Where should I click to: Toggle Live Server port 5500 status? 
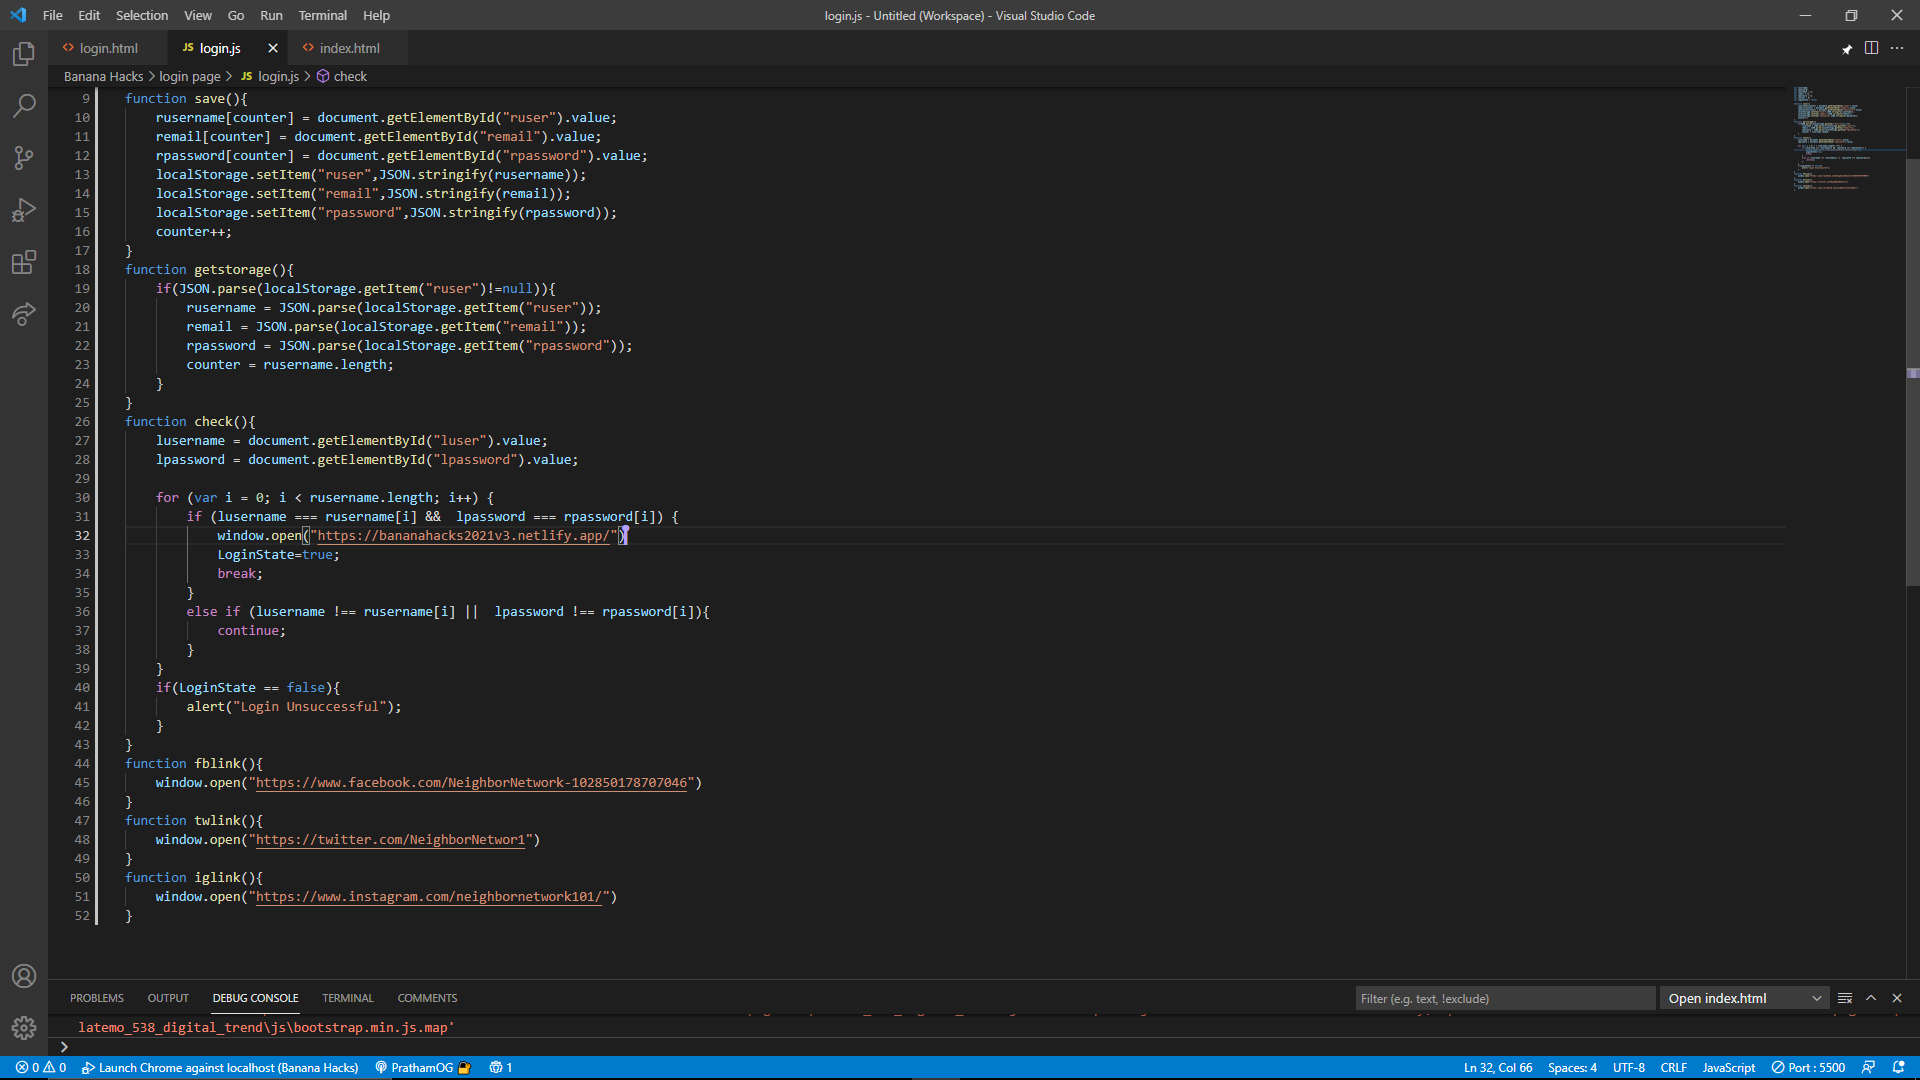coord(1808,1067)
